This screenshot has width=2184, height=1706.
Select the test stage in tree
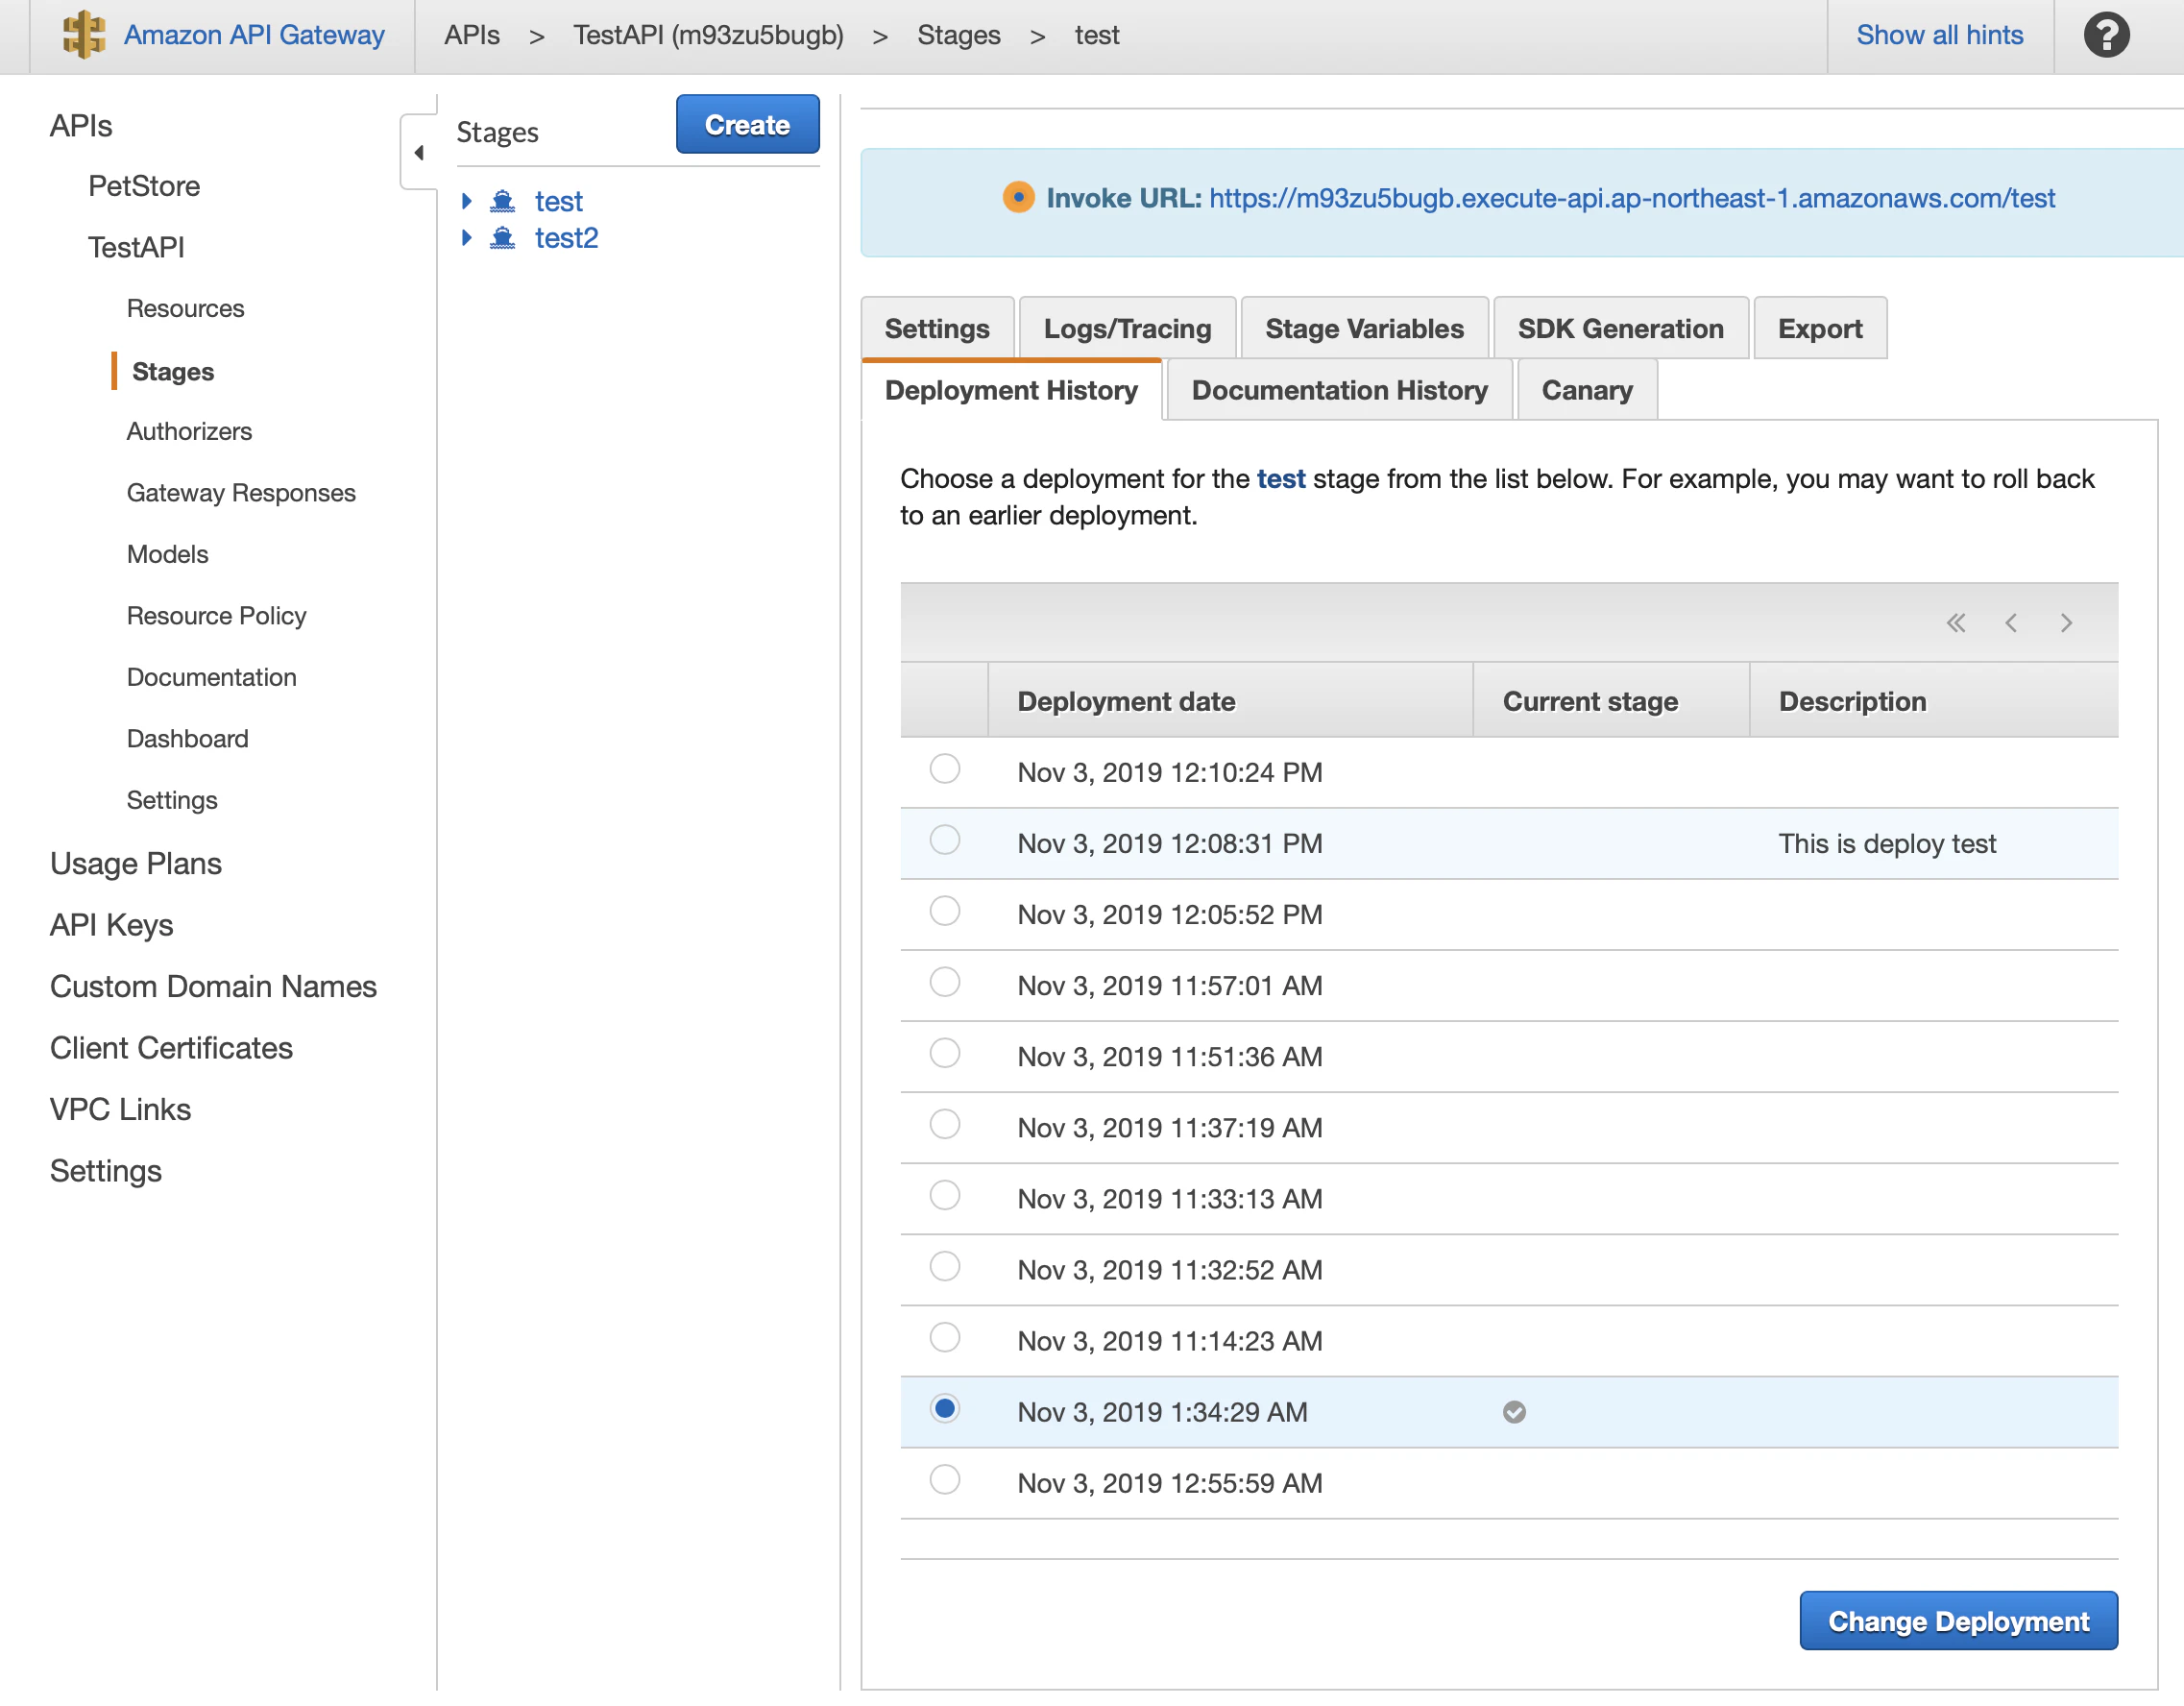(558, 201)
